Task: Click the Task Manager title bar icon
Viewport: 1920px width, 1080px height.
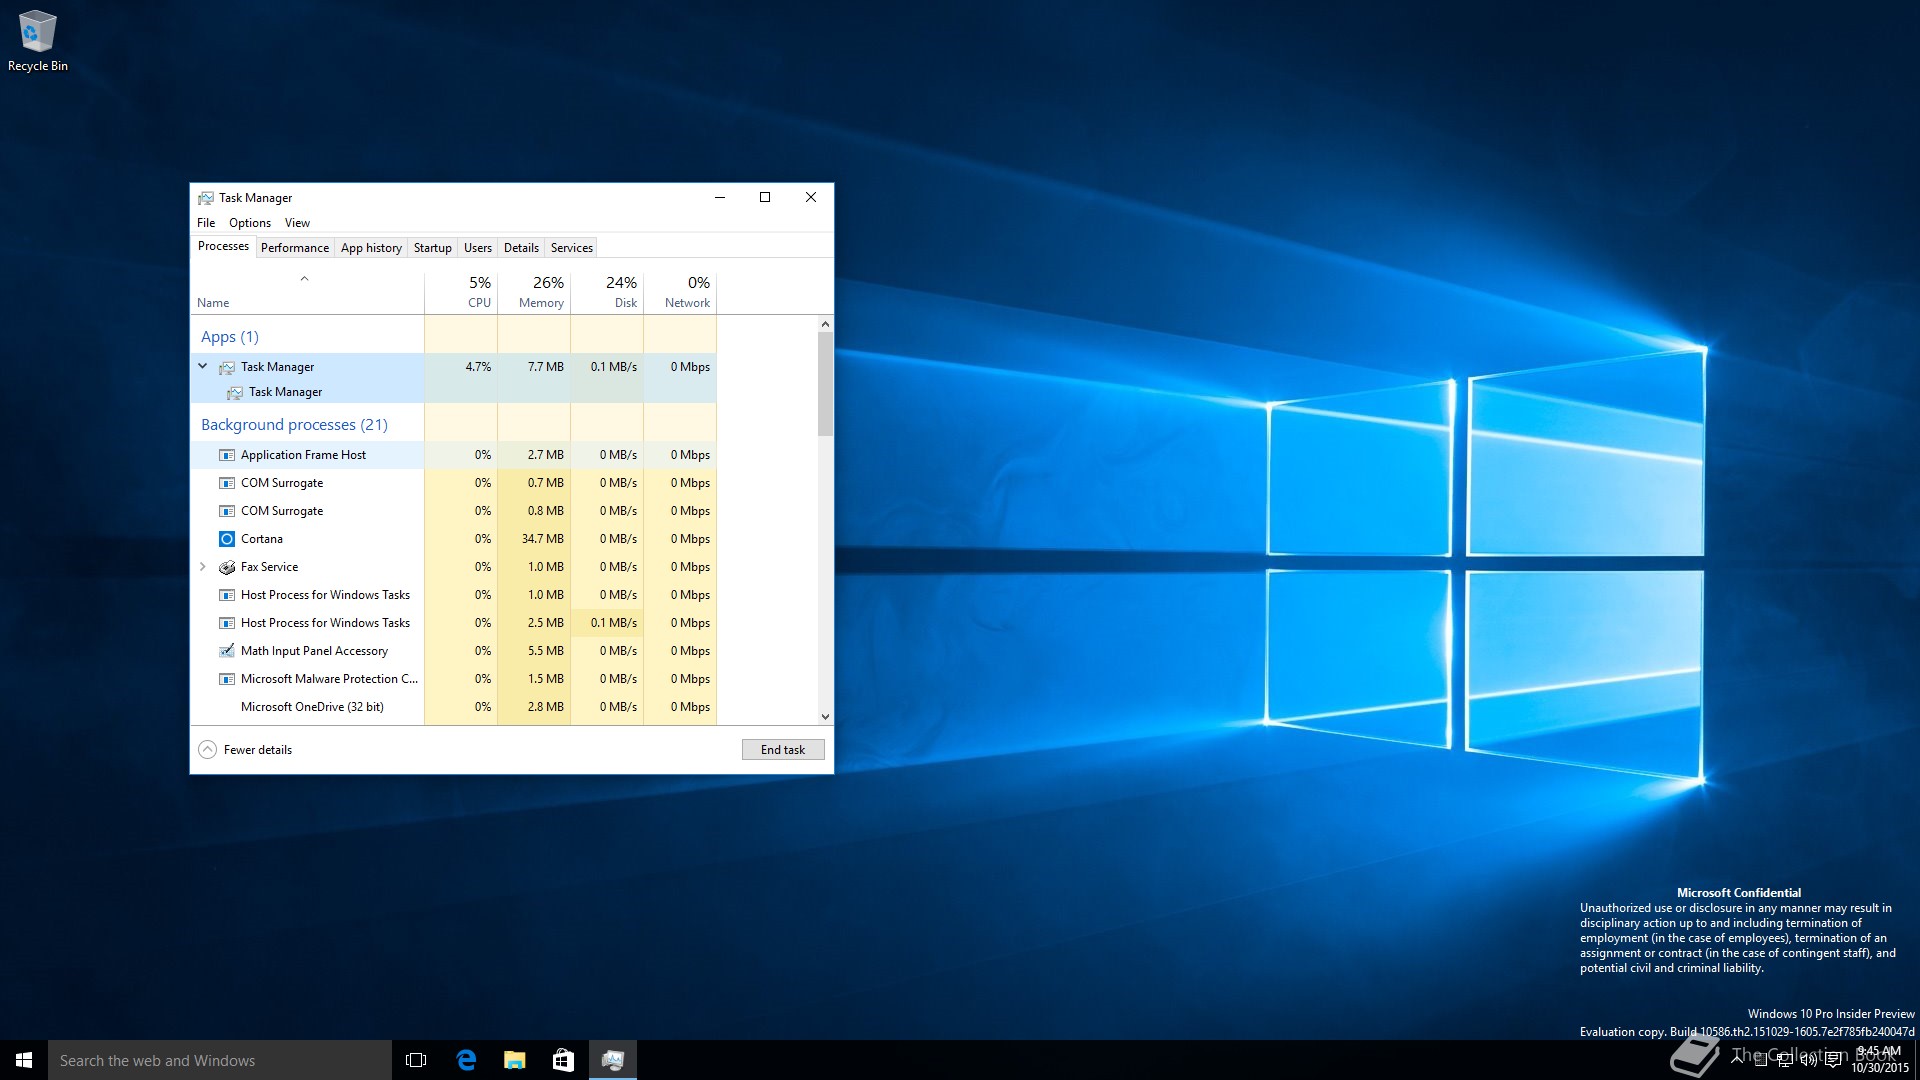Action: (206, 198)
